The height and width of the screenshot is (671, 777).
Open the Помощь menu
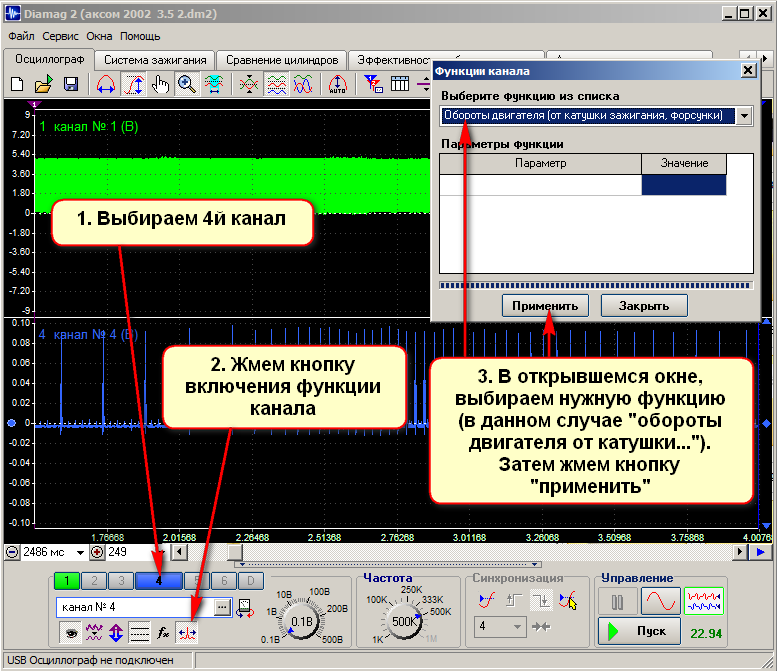(x=140, y=36)
